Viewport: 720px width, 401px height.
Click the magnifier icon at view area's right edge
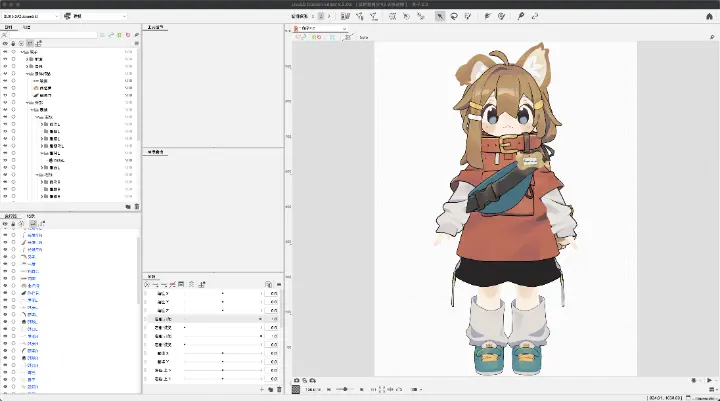(x=712, y=37)
